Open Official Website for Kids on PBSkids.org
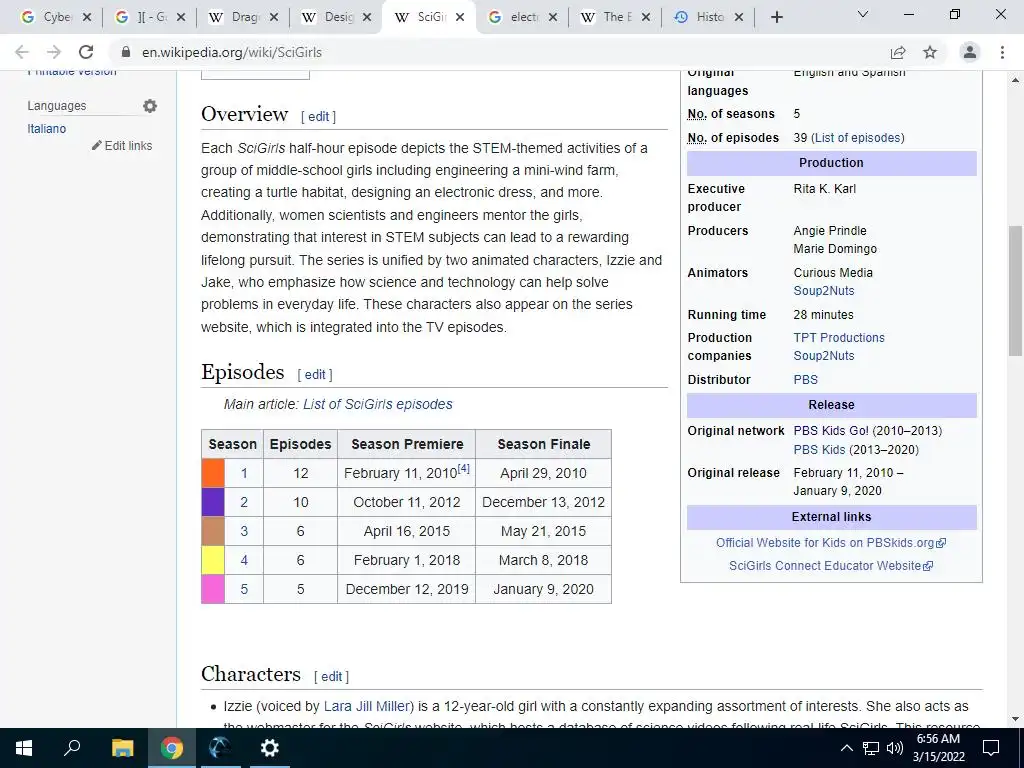Screen dimensions: 1024x768 831,543
